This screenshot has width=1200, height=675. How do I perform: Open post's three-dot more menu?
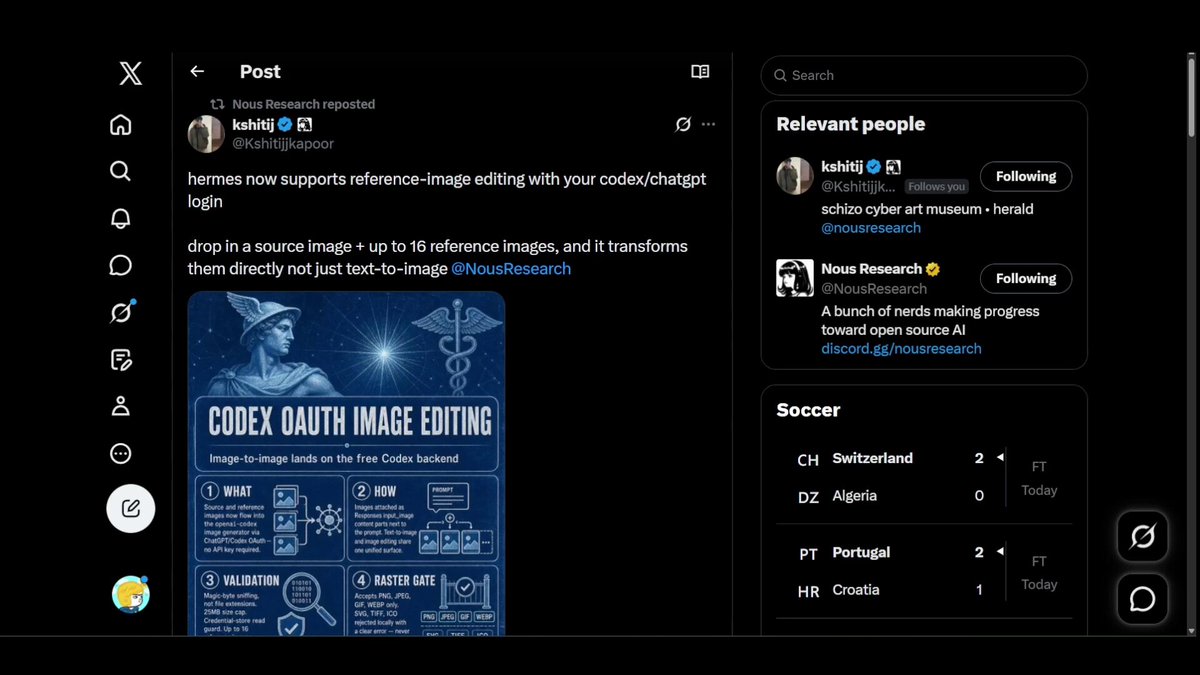pyautogui.click(x=708, y=124)
